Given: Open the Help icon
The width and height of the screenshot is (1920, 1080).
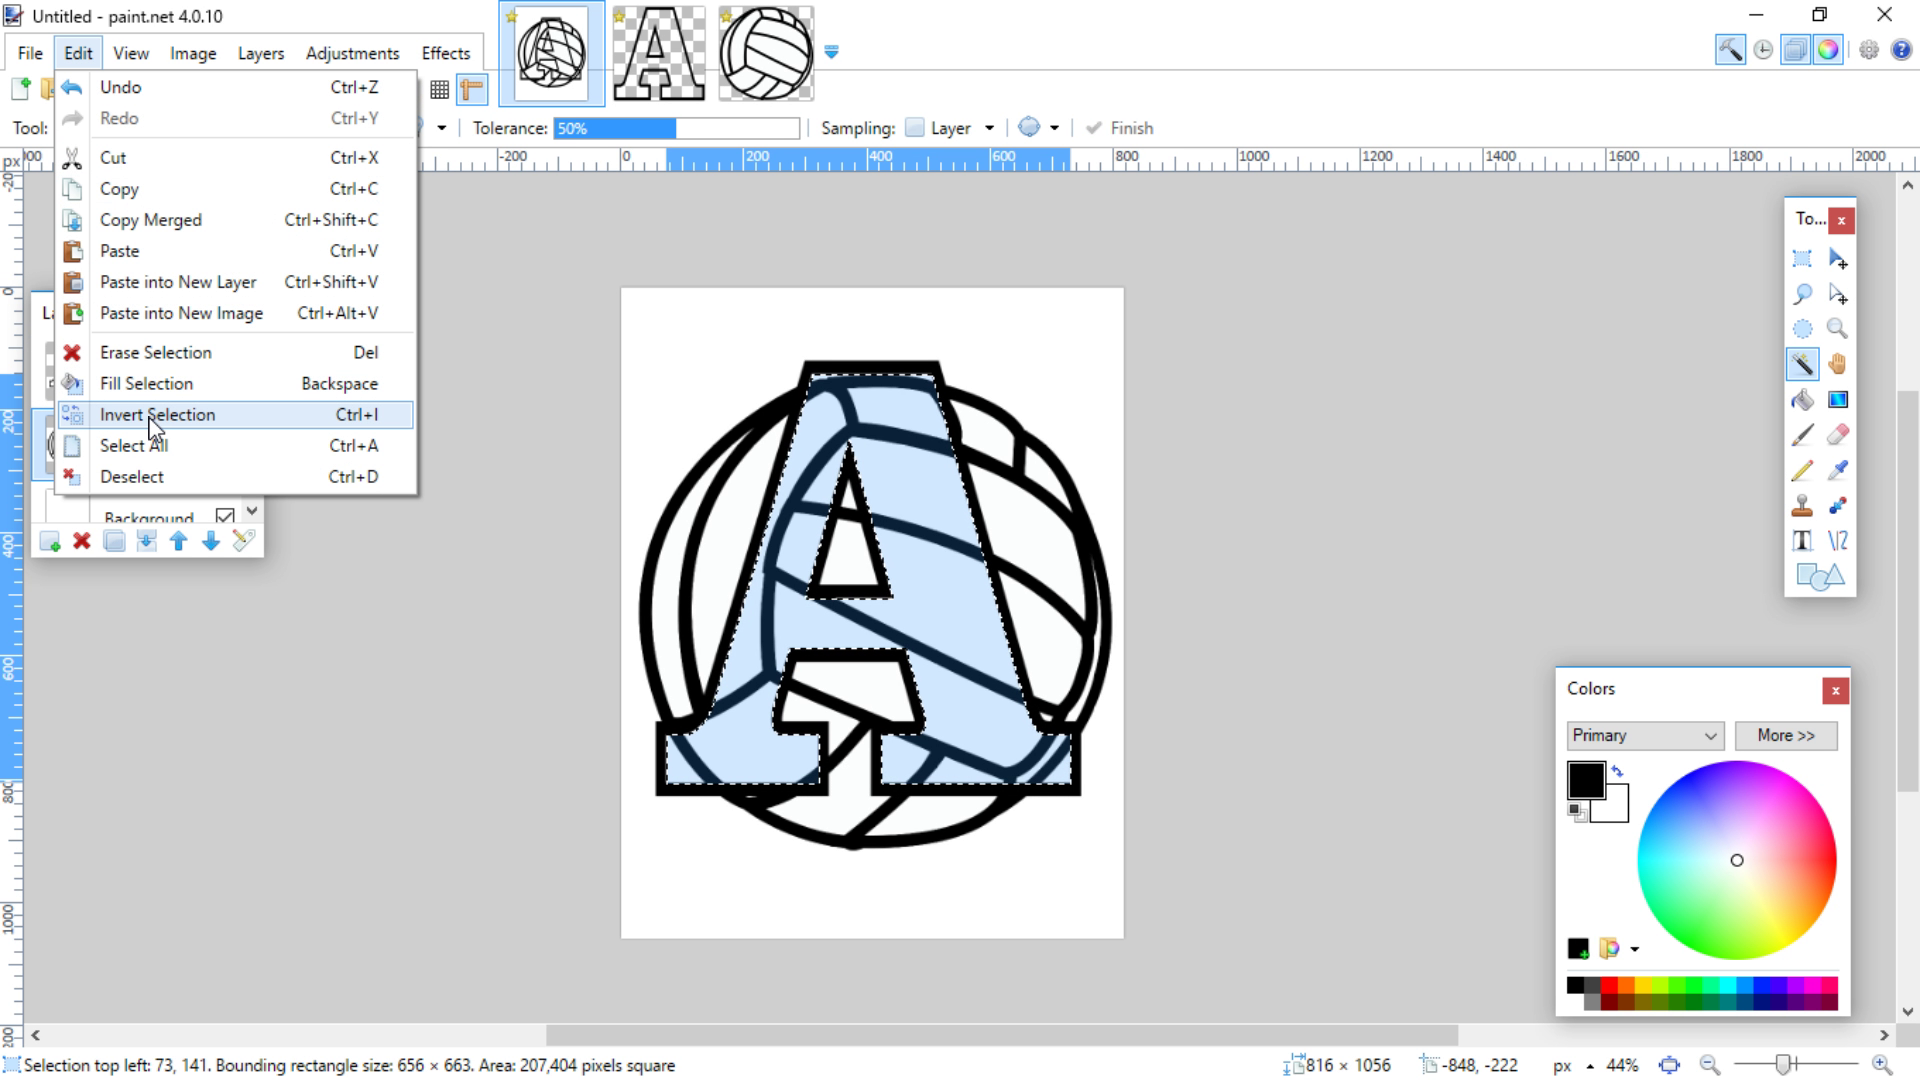Looking at the screenshot, I should [1902, 50].
